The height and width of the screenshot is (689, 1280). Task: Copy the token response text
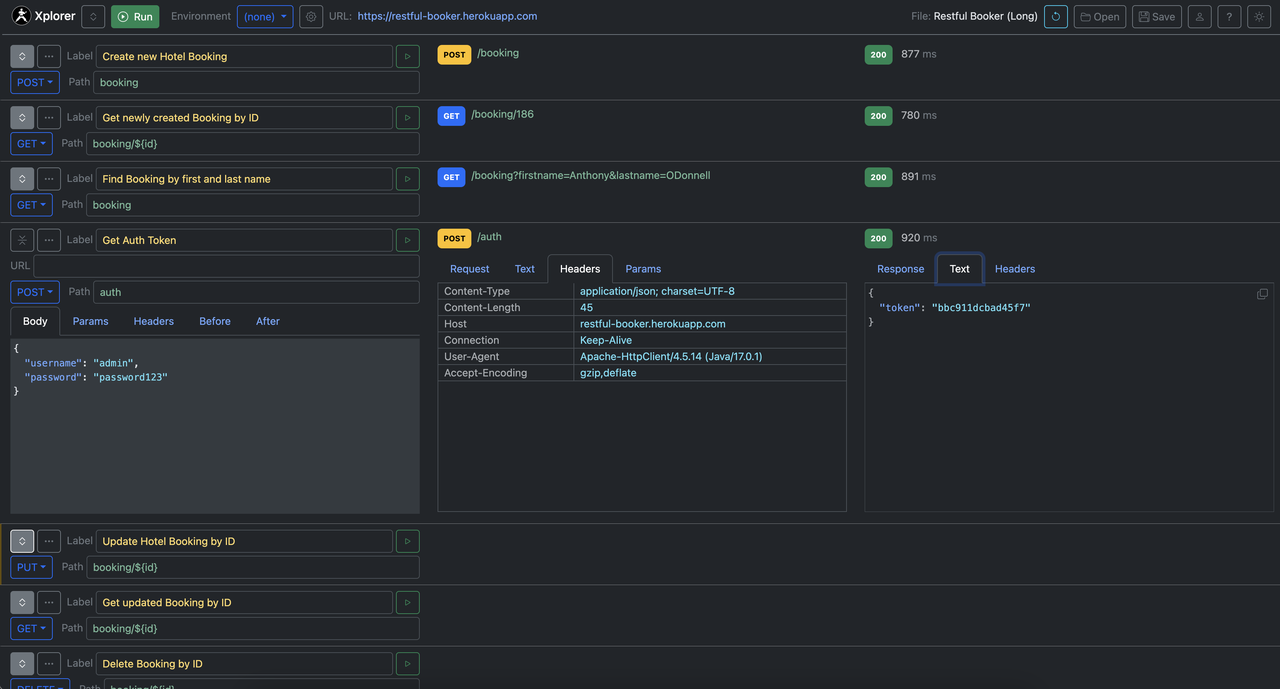click(x=1262, y=294)
